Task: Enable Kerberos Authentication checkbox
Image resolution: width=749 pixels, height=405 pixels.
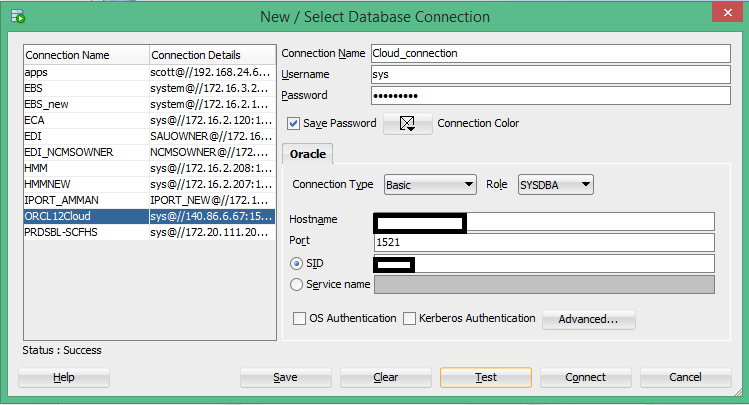Action: 409,319
